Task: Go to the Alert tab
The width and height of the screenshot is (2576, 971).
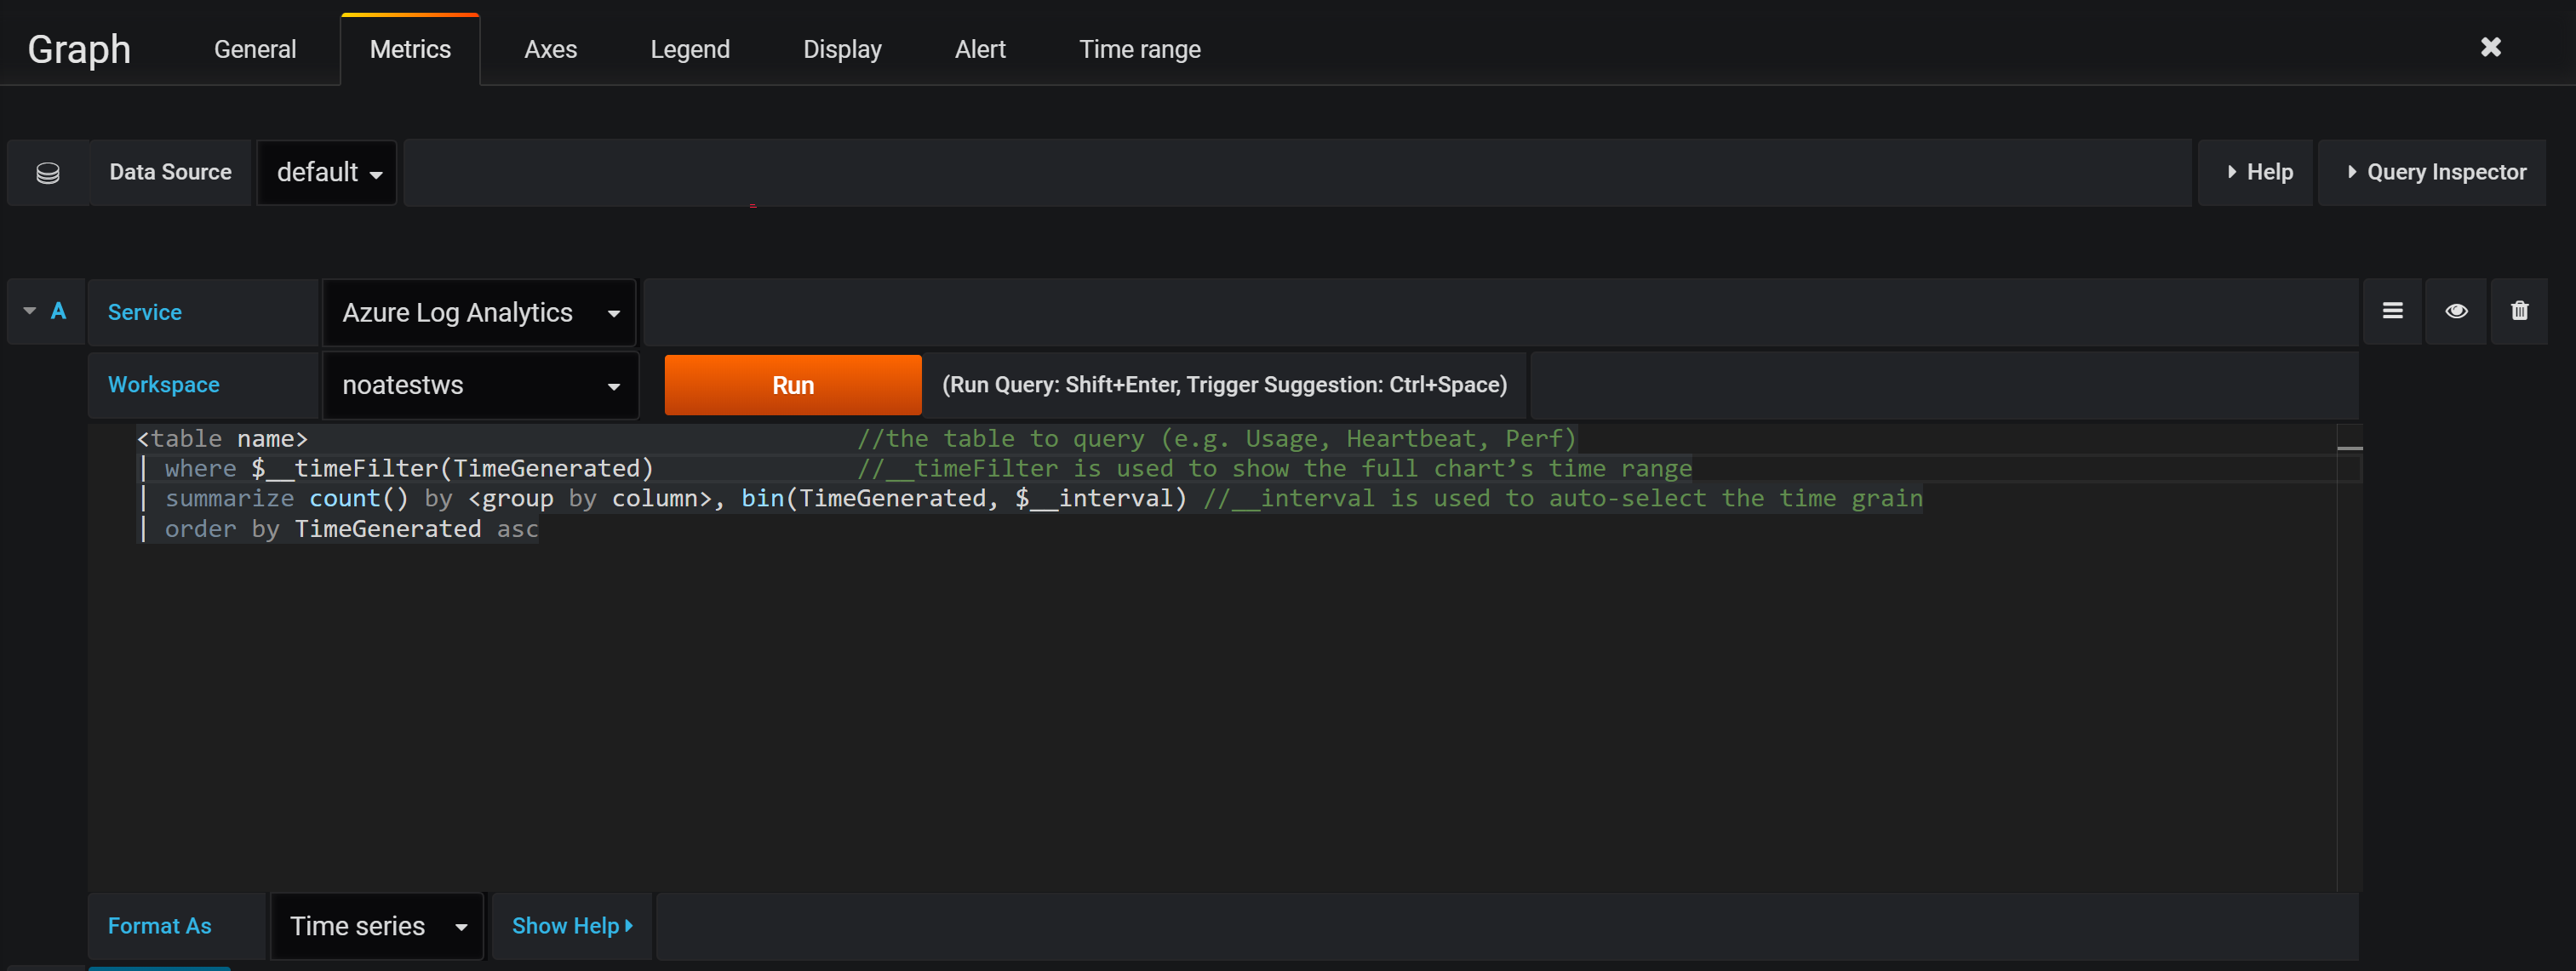Action: 979,49
